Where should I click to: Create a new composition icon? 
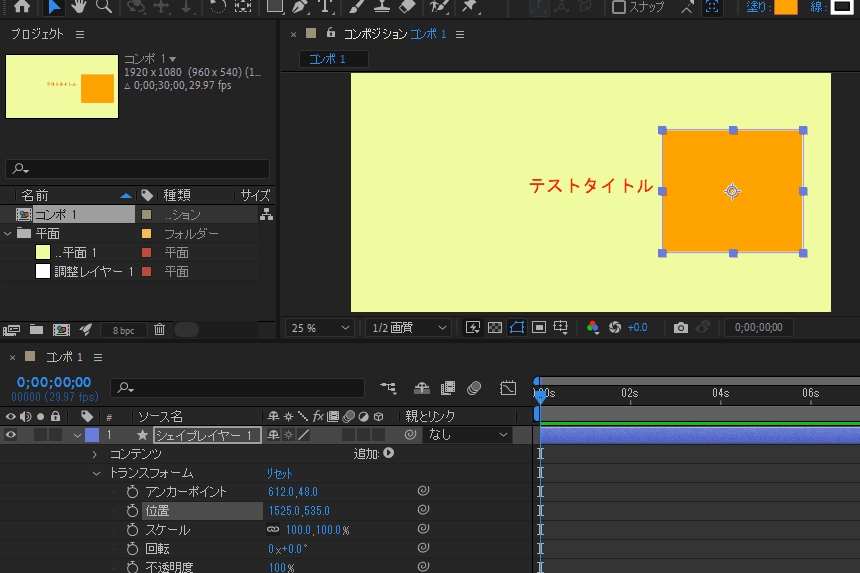61,330
